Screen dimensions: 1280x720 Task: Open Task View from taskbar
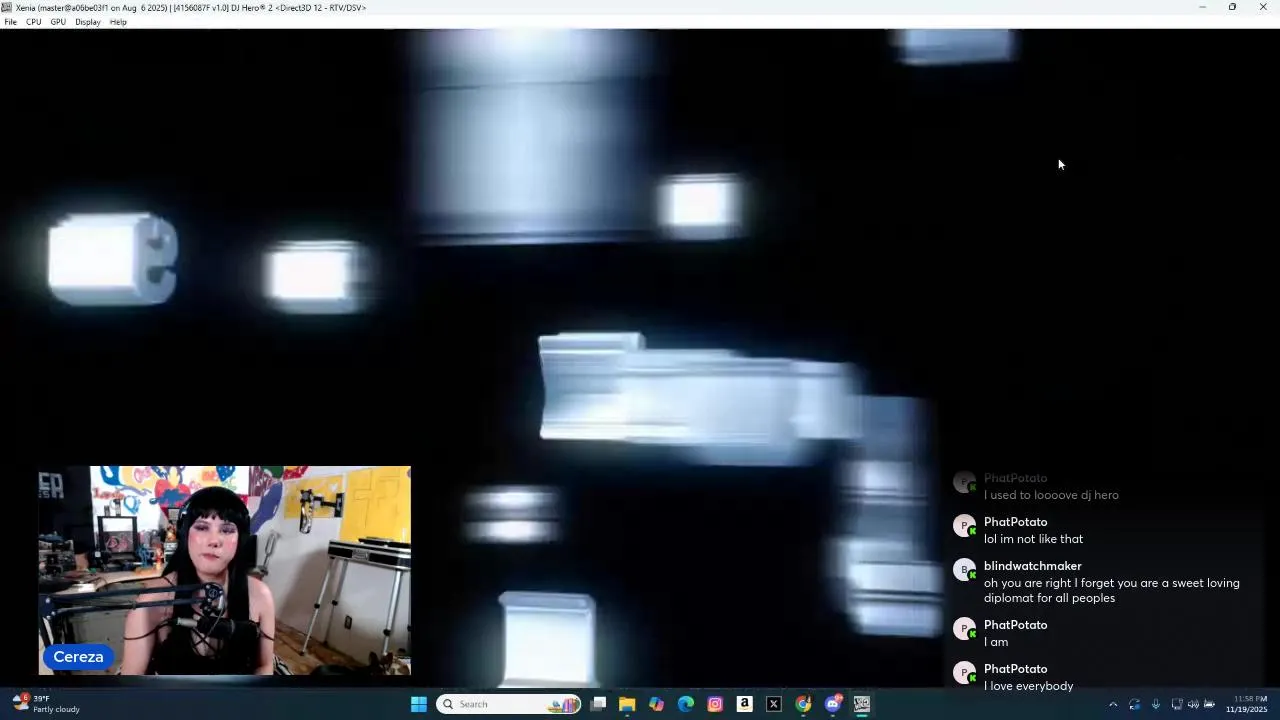click(598, 704)
